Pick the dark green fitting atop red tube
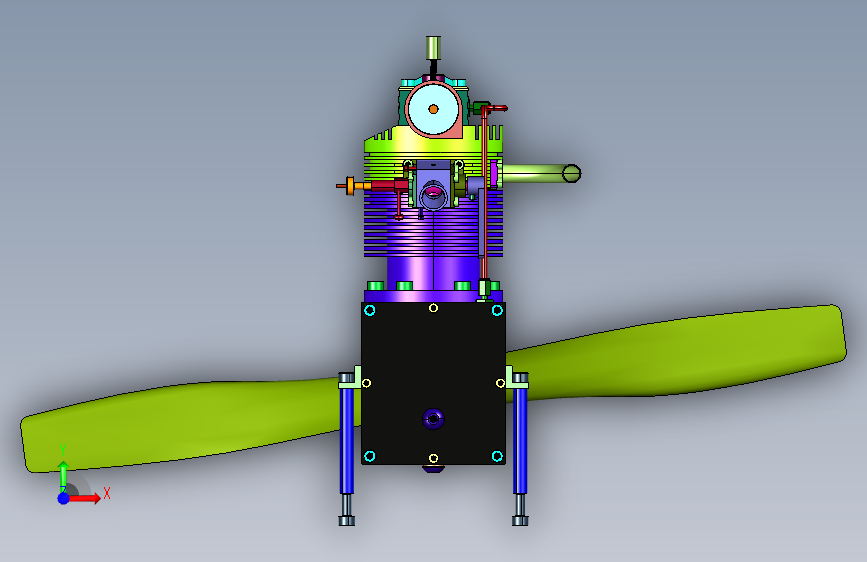Viewport: 867px width, 562px height. (479, 106)
